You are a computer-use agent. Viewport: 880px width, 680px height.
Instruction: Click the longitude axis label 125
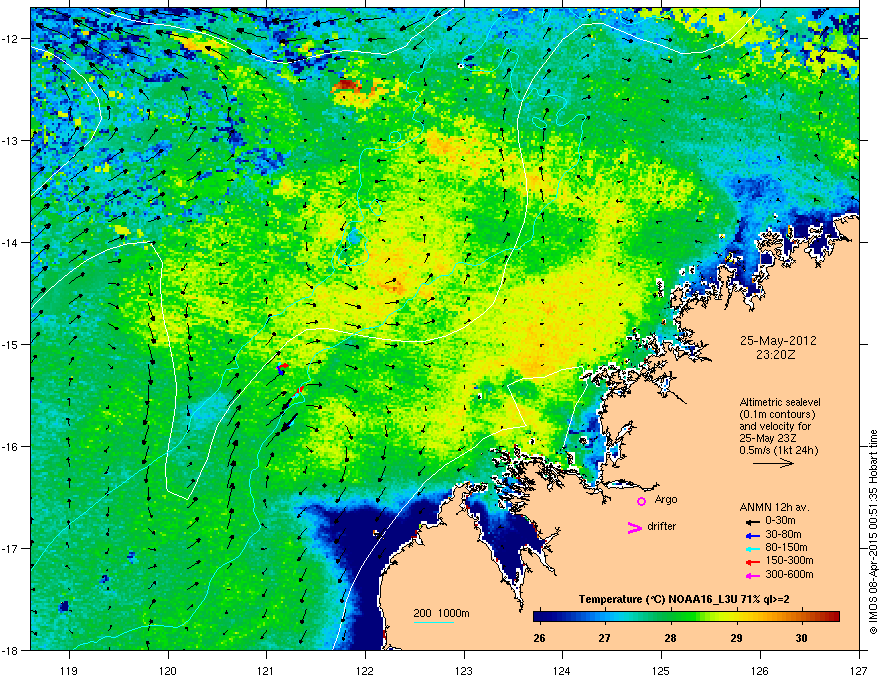click(x=662, y=670)
